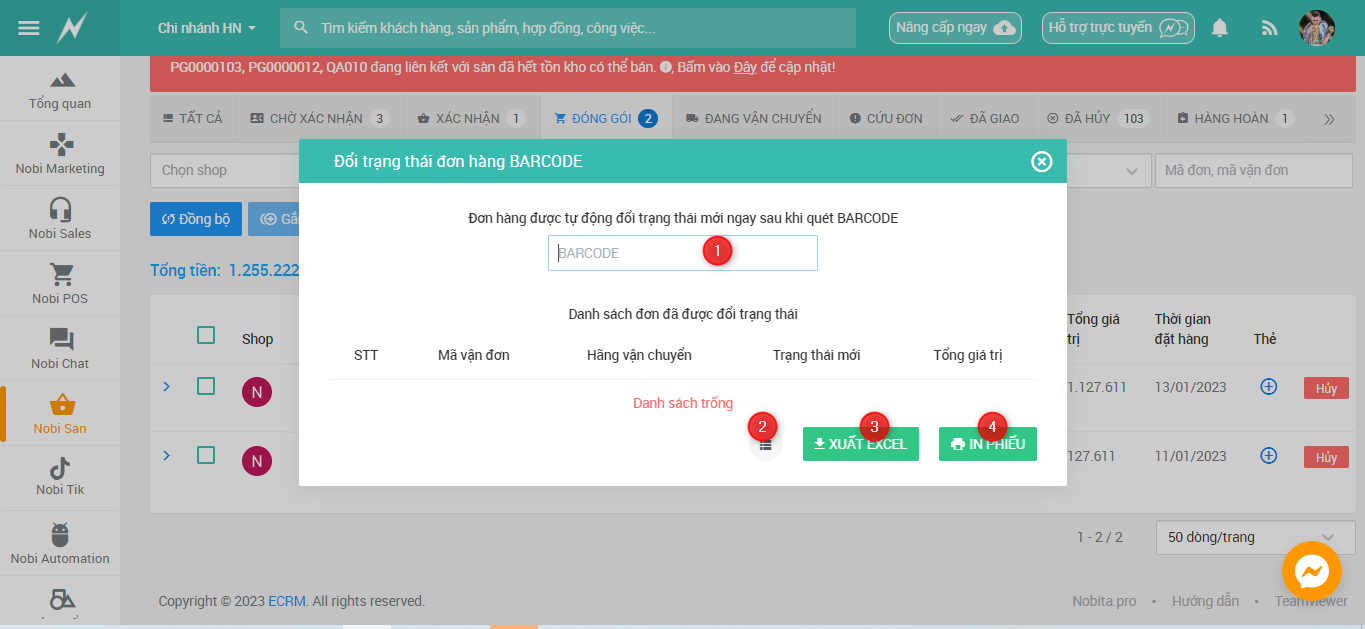Image resolution: width=1365 pixels, height=629 pixels.
Task: Click the add tag plus icon for first order
Action: 1268,387
